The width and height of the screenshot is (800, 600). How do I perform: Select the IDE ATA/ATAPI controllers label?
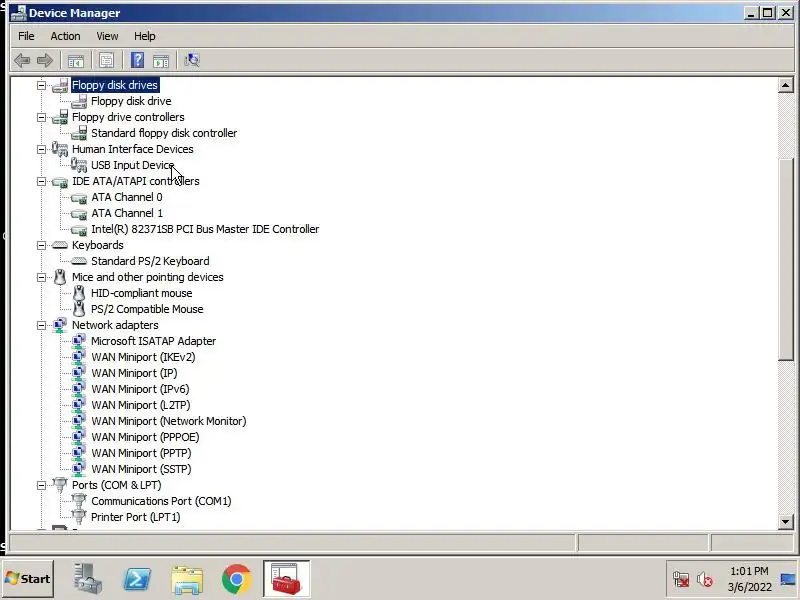point(135,181)
